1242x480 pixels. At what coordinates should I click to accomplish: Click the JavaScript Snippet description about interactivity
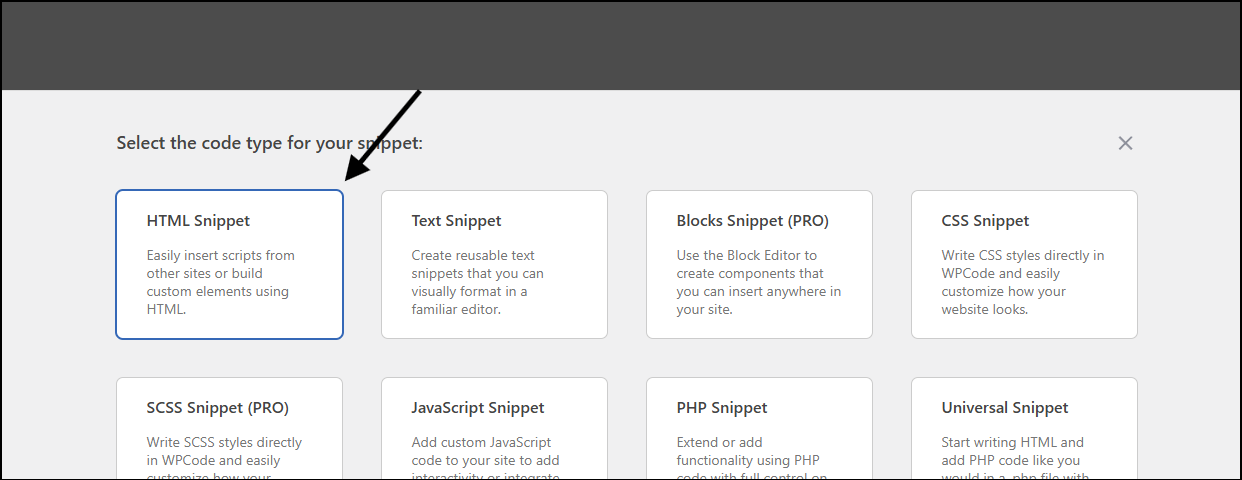pyautogui.click(x=486, y=460)
